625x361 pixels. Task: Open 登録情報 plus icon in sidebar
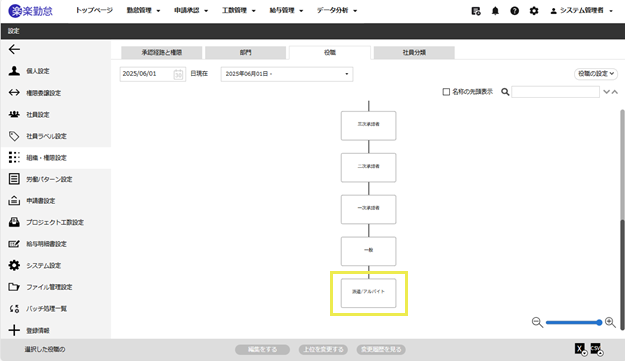point(14,330)
